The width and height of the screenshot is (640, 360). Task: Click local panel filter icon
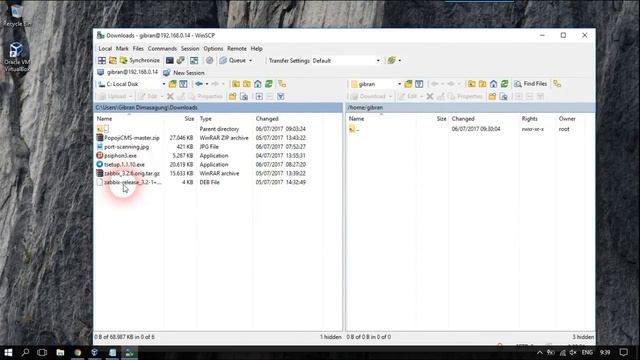pos(183,84)
